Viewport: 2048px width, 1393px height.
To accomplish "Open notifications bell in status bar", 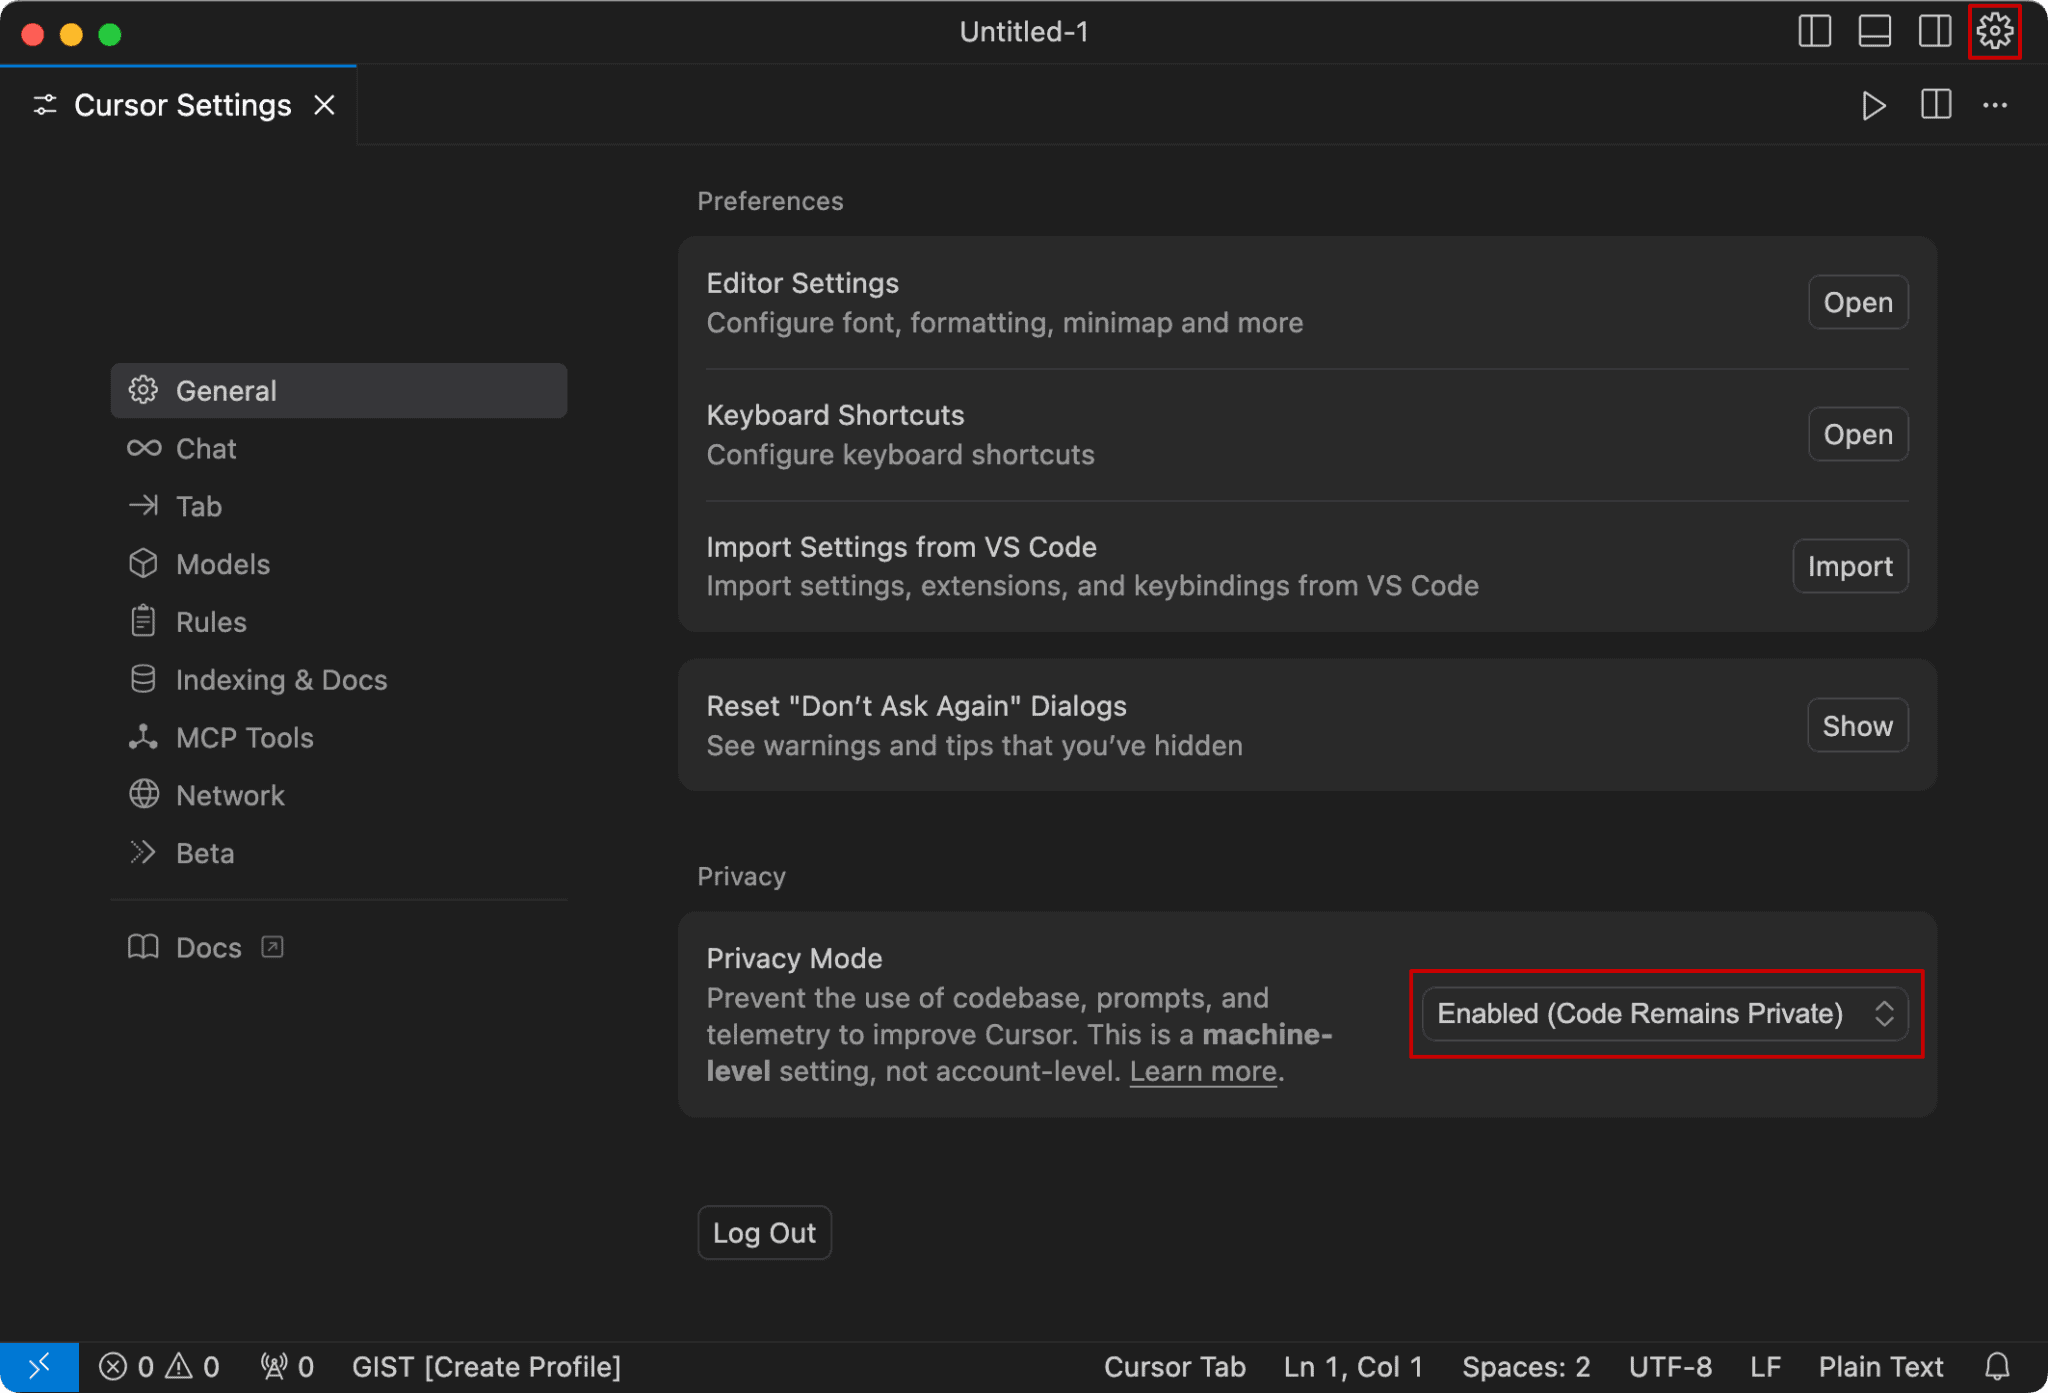I will [1997, 1366].
